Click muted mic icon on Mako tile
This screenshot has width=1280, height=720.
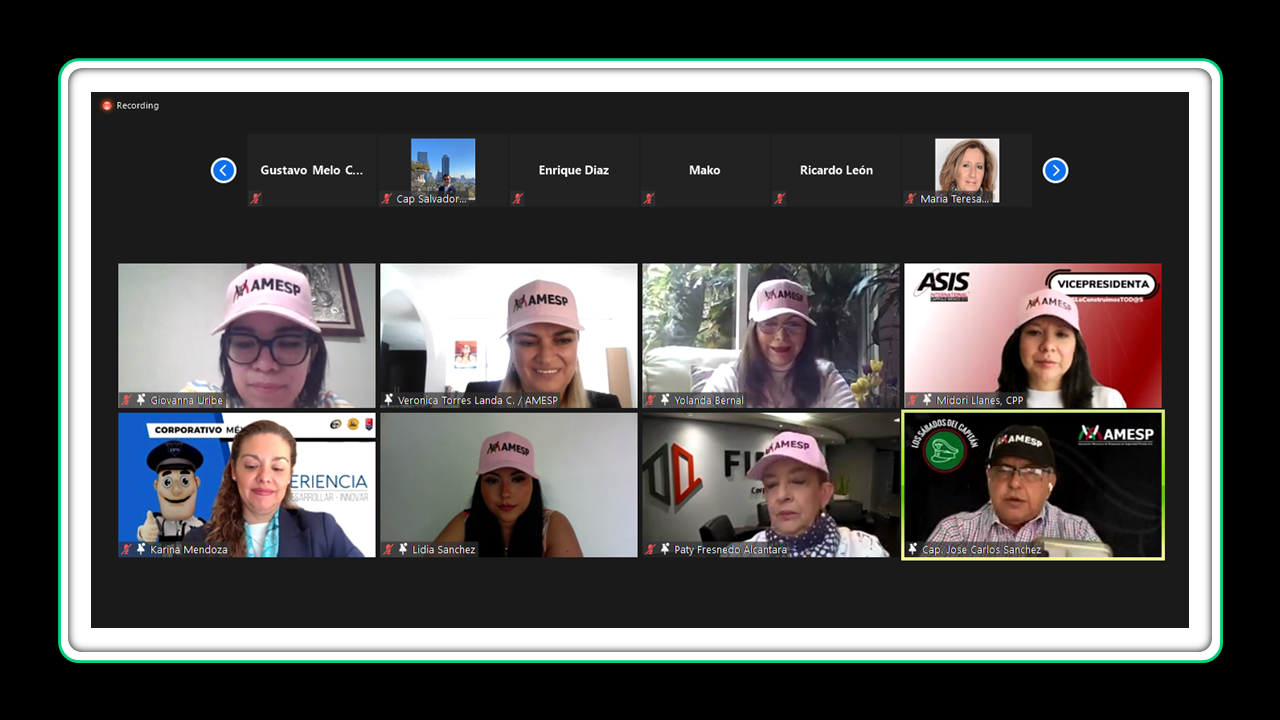pos(648,198)
